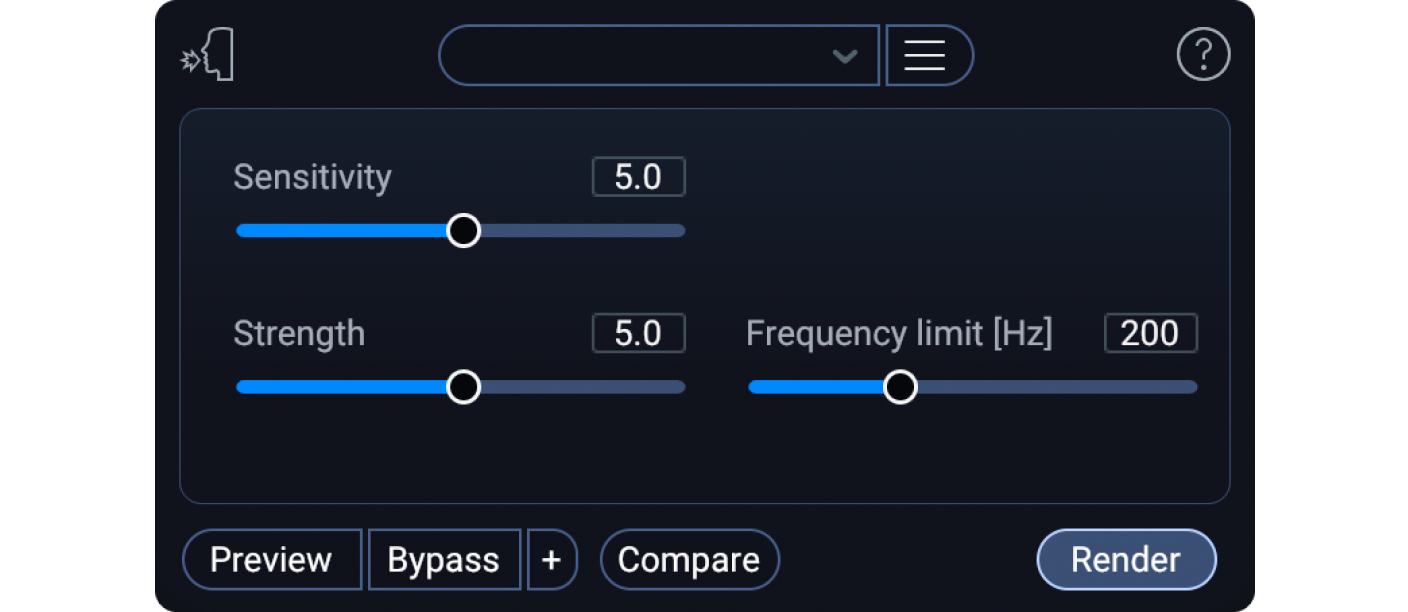Open help via the question mark icon

1203,55
